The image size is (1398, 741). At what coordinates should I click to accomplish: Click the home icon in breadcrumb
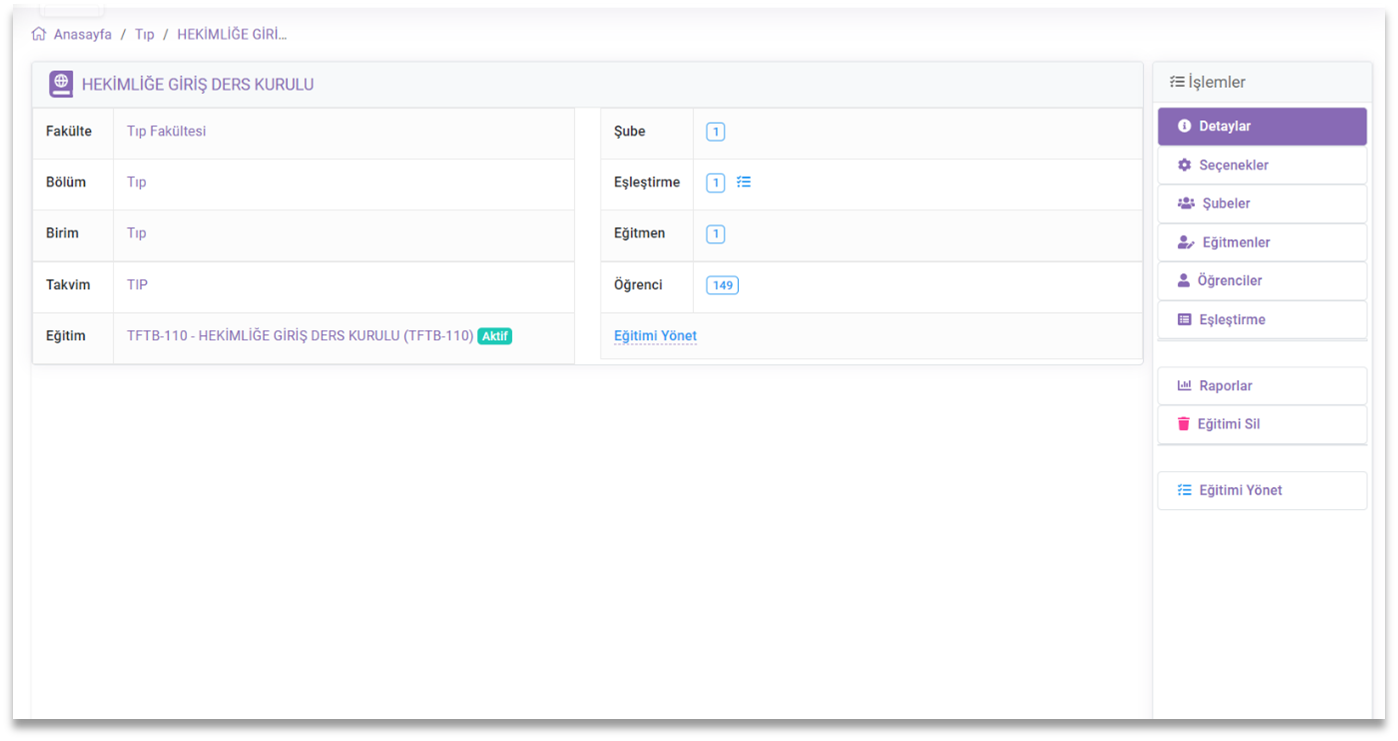(x=39, y=34)
